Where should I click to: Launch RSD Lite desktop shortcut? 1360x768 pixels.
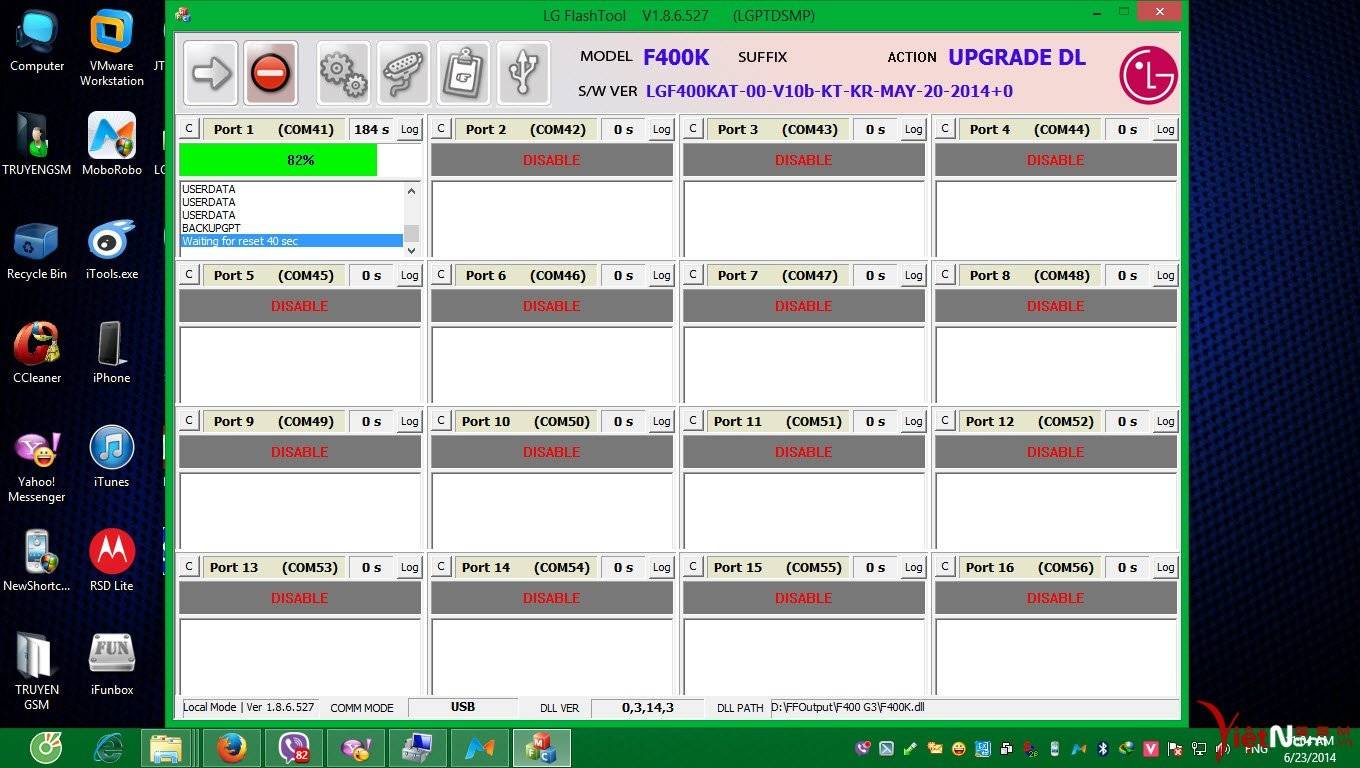point(112,561)
